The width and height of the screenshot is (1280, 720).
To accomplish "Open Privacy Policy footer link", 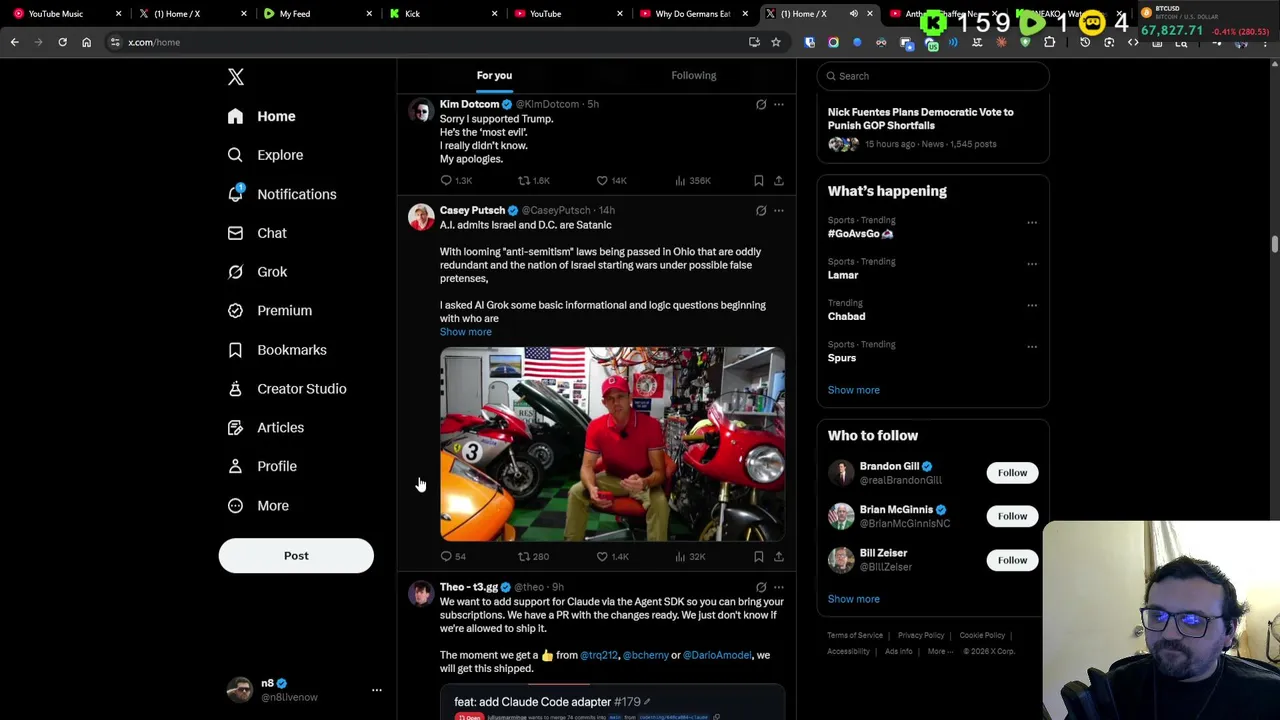I will point(921,636).
